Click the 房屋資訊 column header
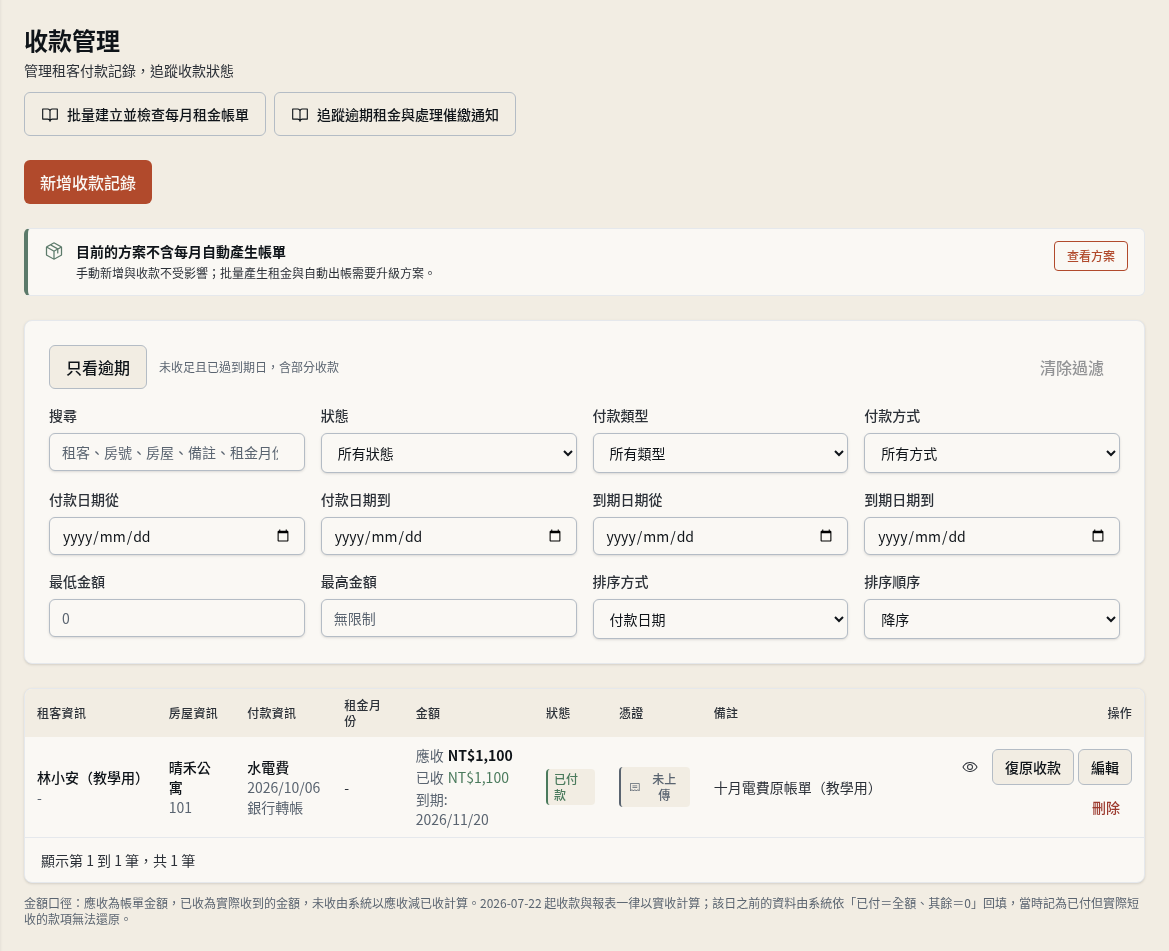 point(193,713)
